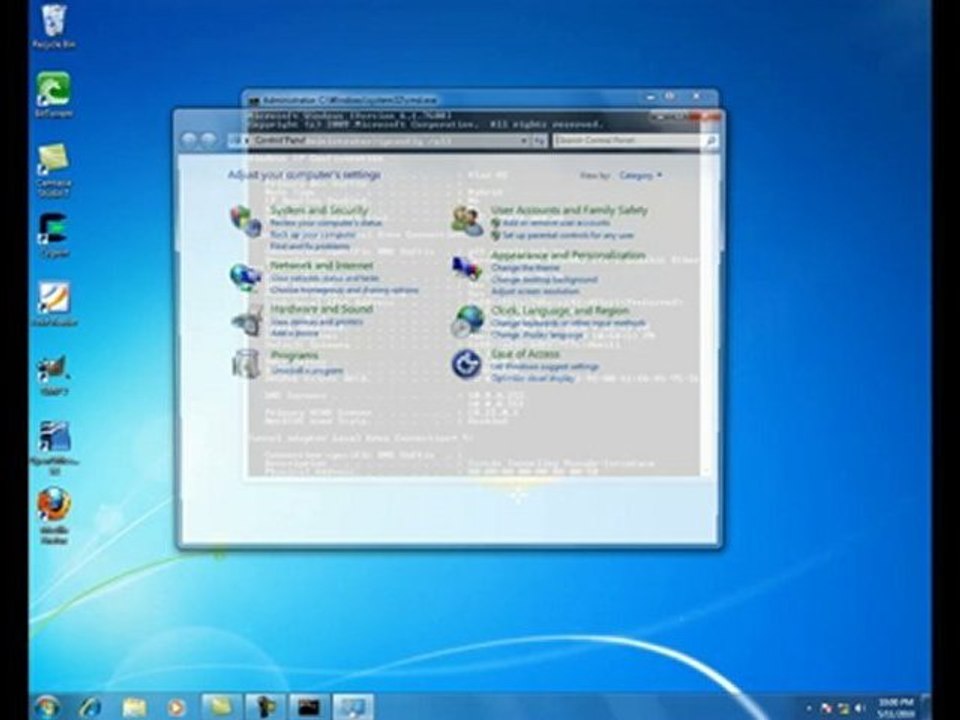The height and width of the screenshot is (720, 960).
Task: Switch to Command Prompt taskbar button
Action: (309, 708)
